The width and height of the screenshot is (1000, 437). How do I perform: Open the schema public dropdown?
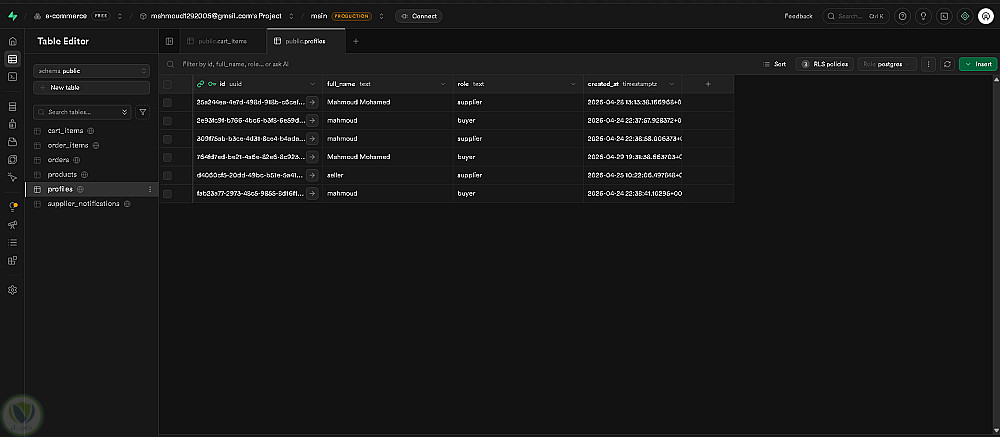click(91, 71)
